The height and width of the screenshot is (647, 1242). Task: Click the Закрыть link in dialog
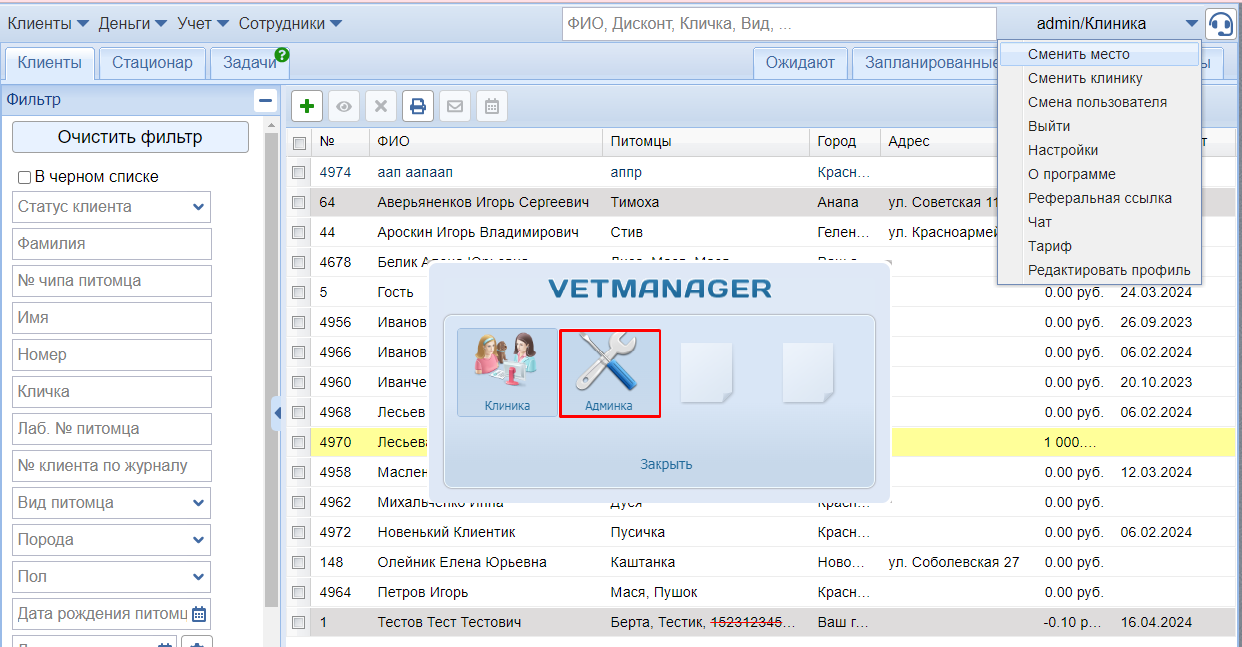coord(666,464)
